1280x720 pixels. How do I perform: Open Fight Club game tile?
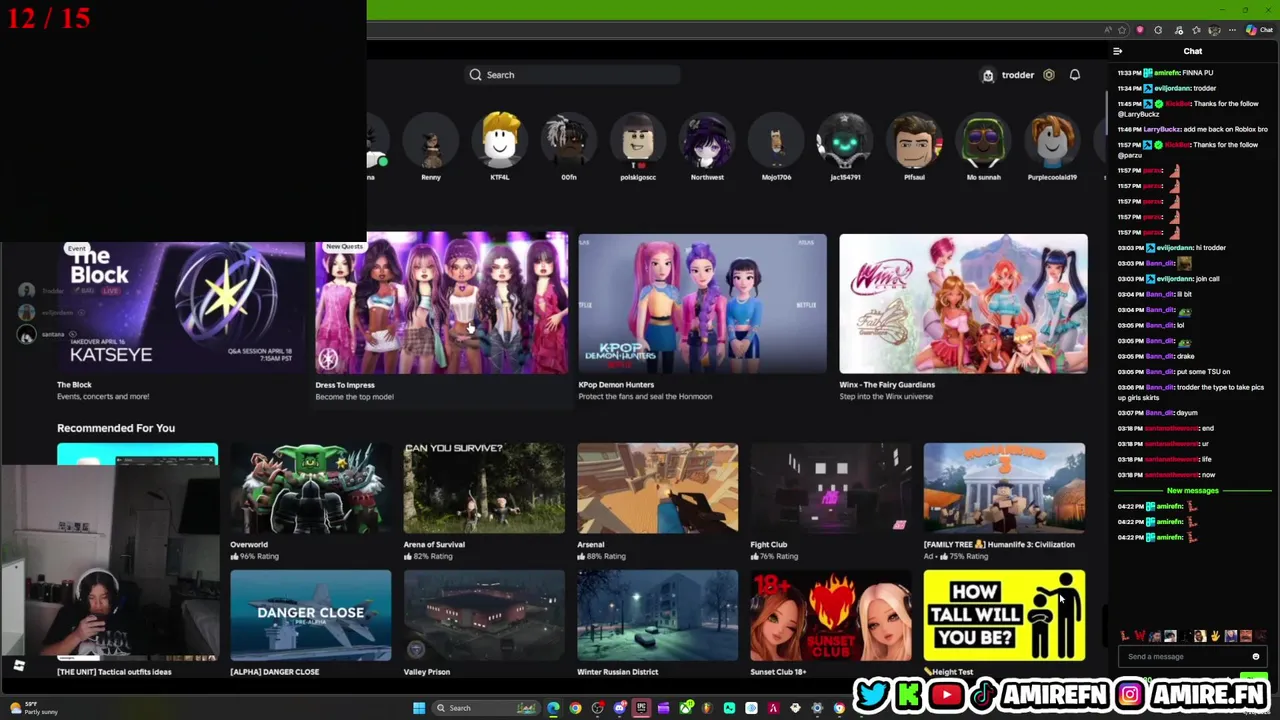(831, 489)
